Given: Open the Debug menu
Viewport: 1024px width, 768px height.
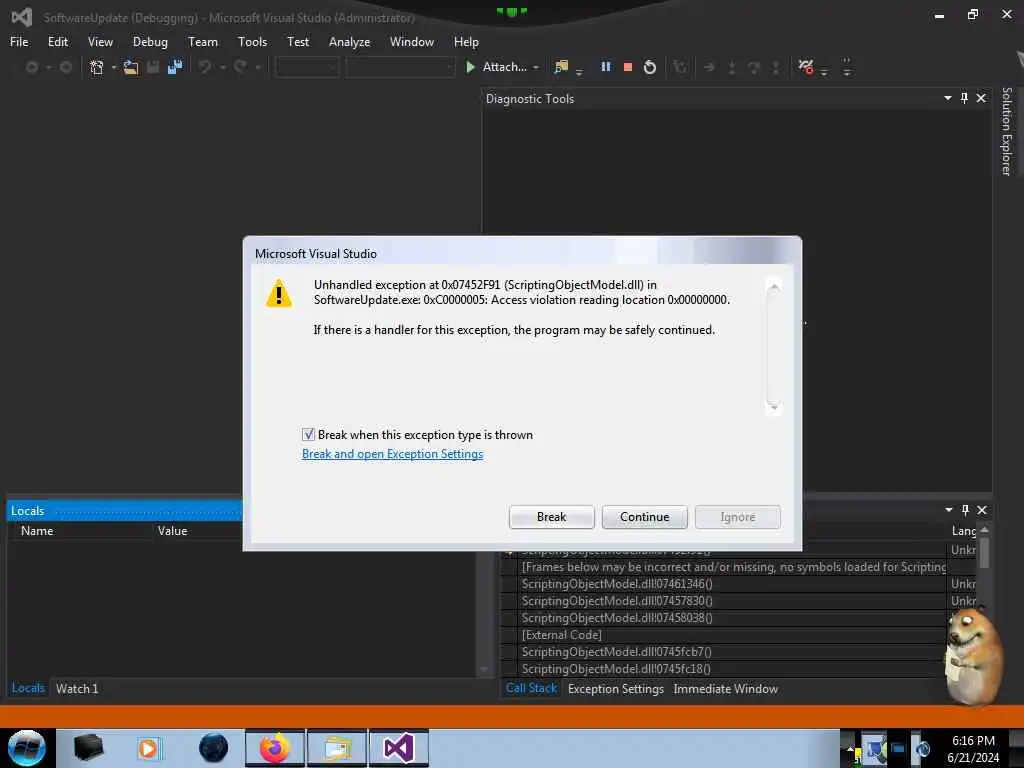Looking at the screenshot, I should pyautogui.click(x=150, y=42).
